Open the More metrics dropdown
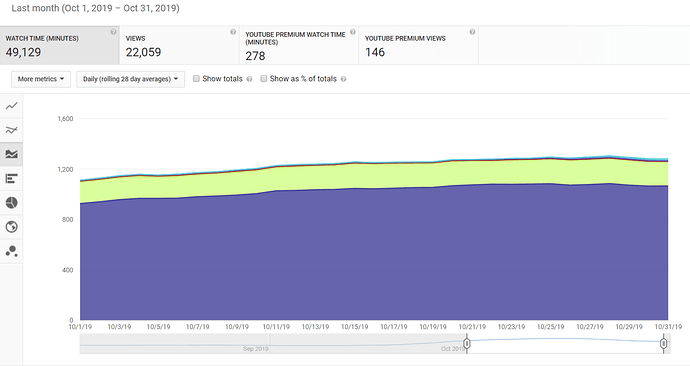This screenshot has width=690, height=366. coord(41,79)
